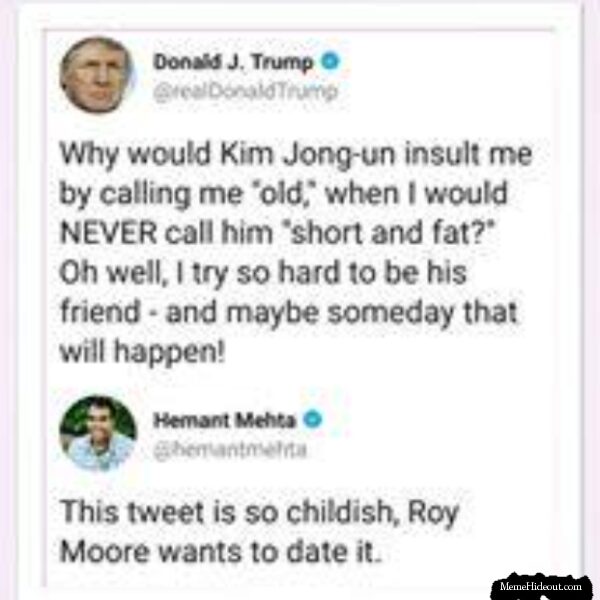Click 'Why would Kim Jong-un' first line

pos(296,155)
